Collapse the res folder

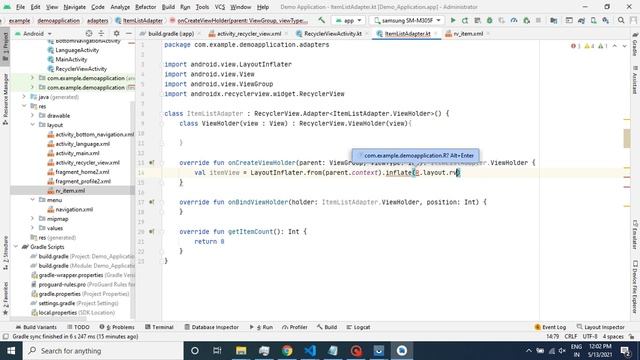pyautogui.click(x=24, y=106)
